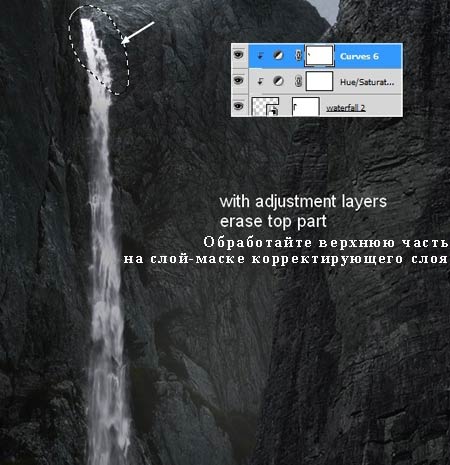Hide the Curves 6 layer

point(238,55)
